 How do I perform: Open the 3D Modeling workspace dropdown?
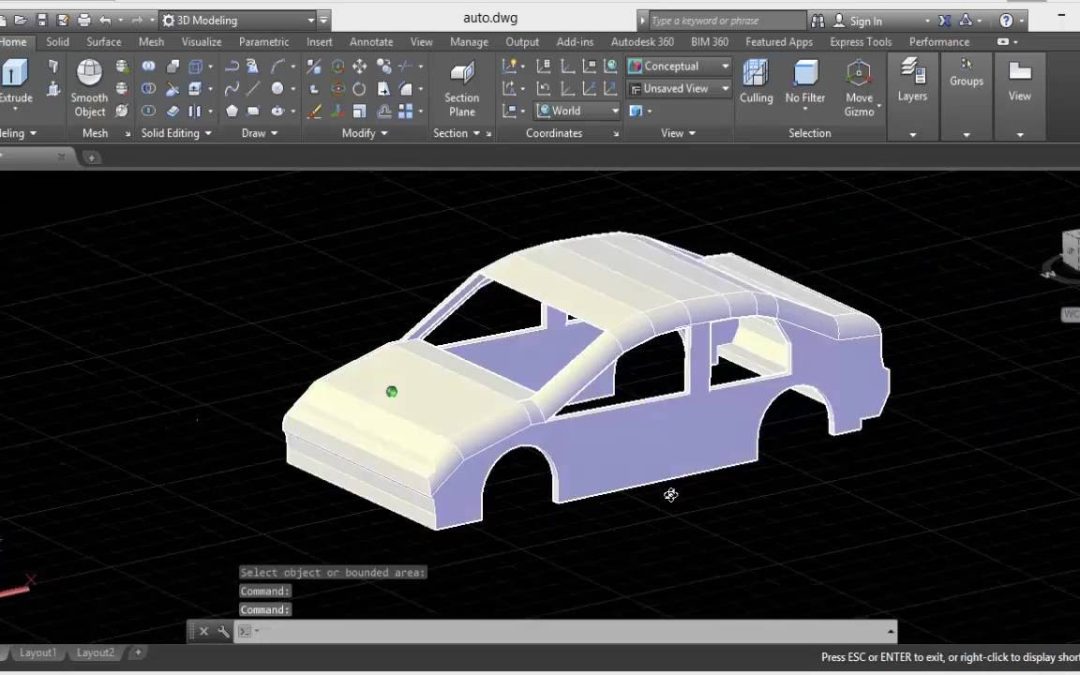point(238,20)
